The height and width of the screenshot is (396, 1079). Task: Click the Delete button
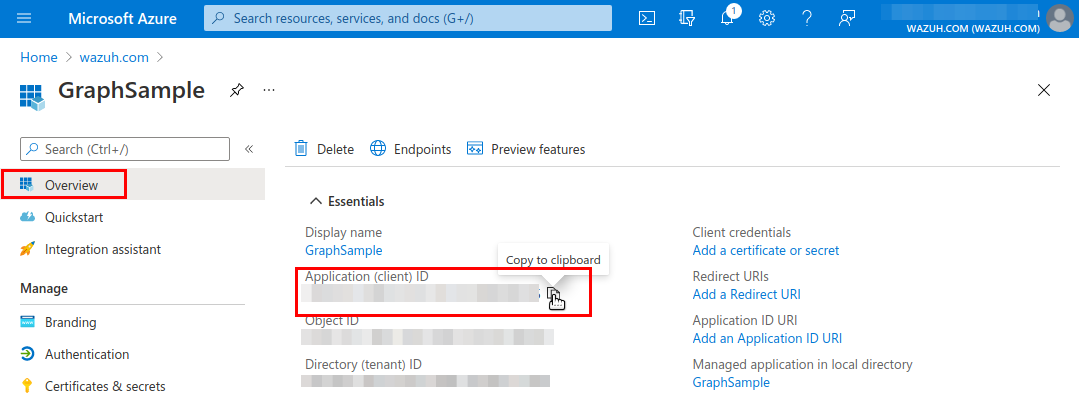(324, 149)
